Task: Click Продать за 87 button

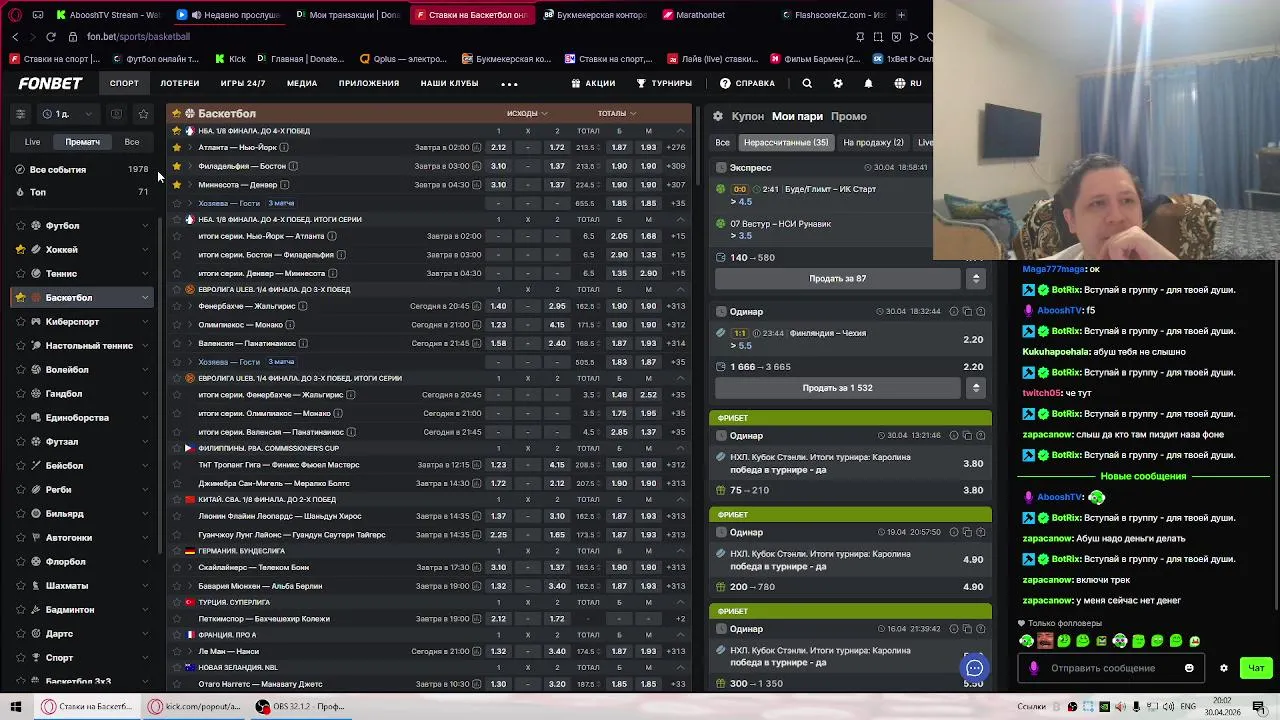Action: click(838, 279)
